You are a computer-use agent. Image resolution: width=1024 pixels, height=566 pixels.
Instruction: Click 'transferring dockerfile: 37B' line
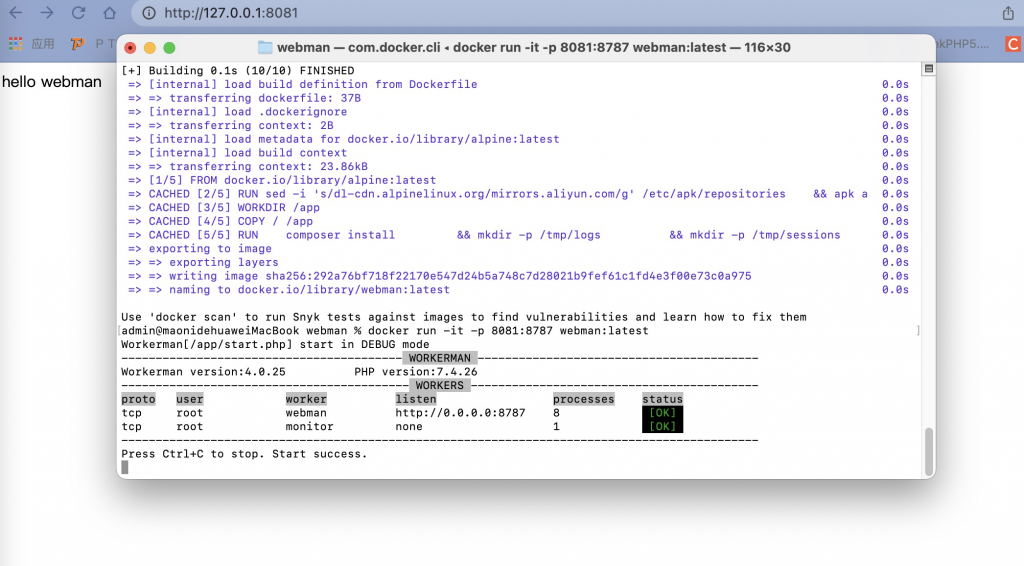[244, 98]
